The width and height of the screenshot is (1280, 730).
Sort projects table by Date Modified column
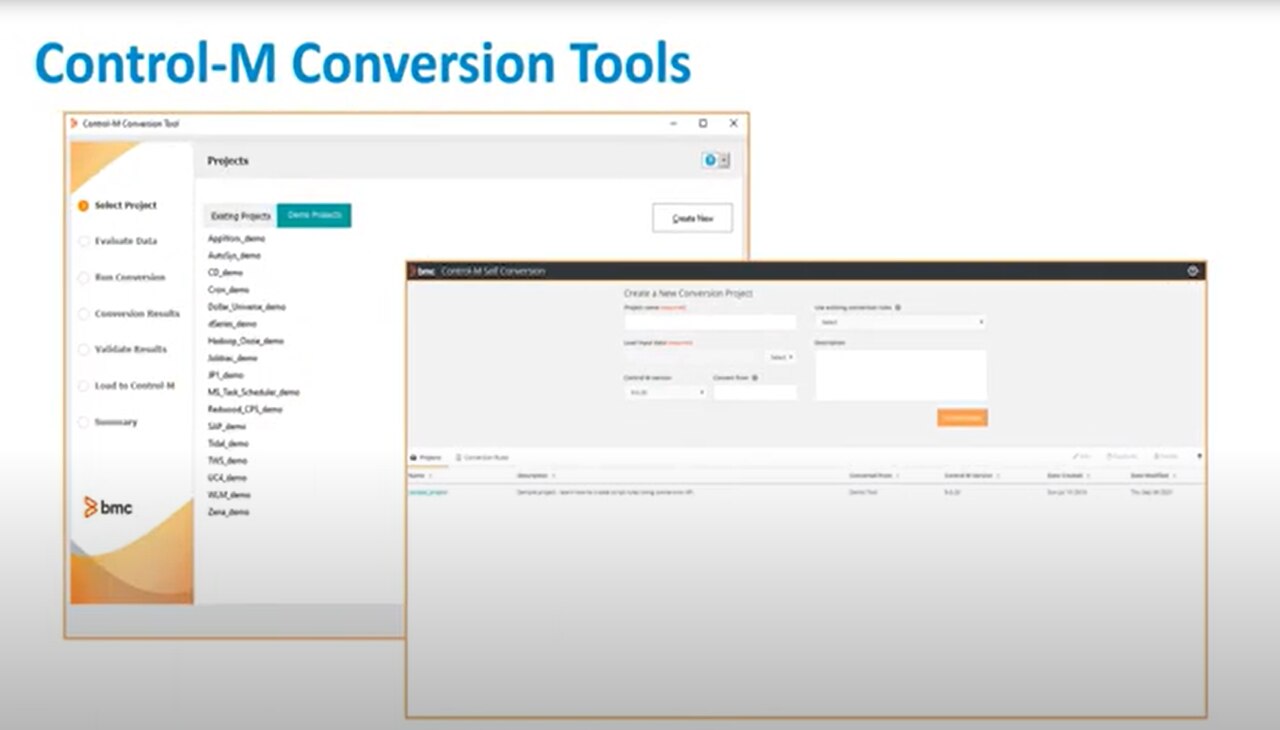tap(1153, 476)
